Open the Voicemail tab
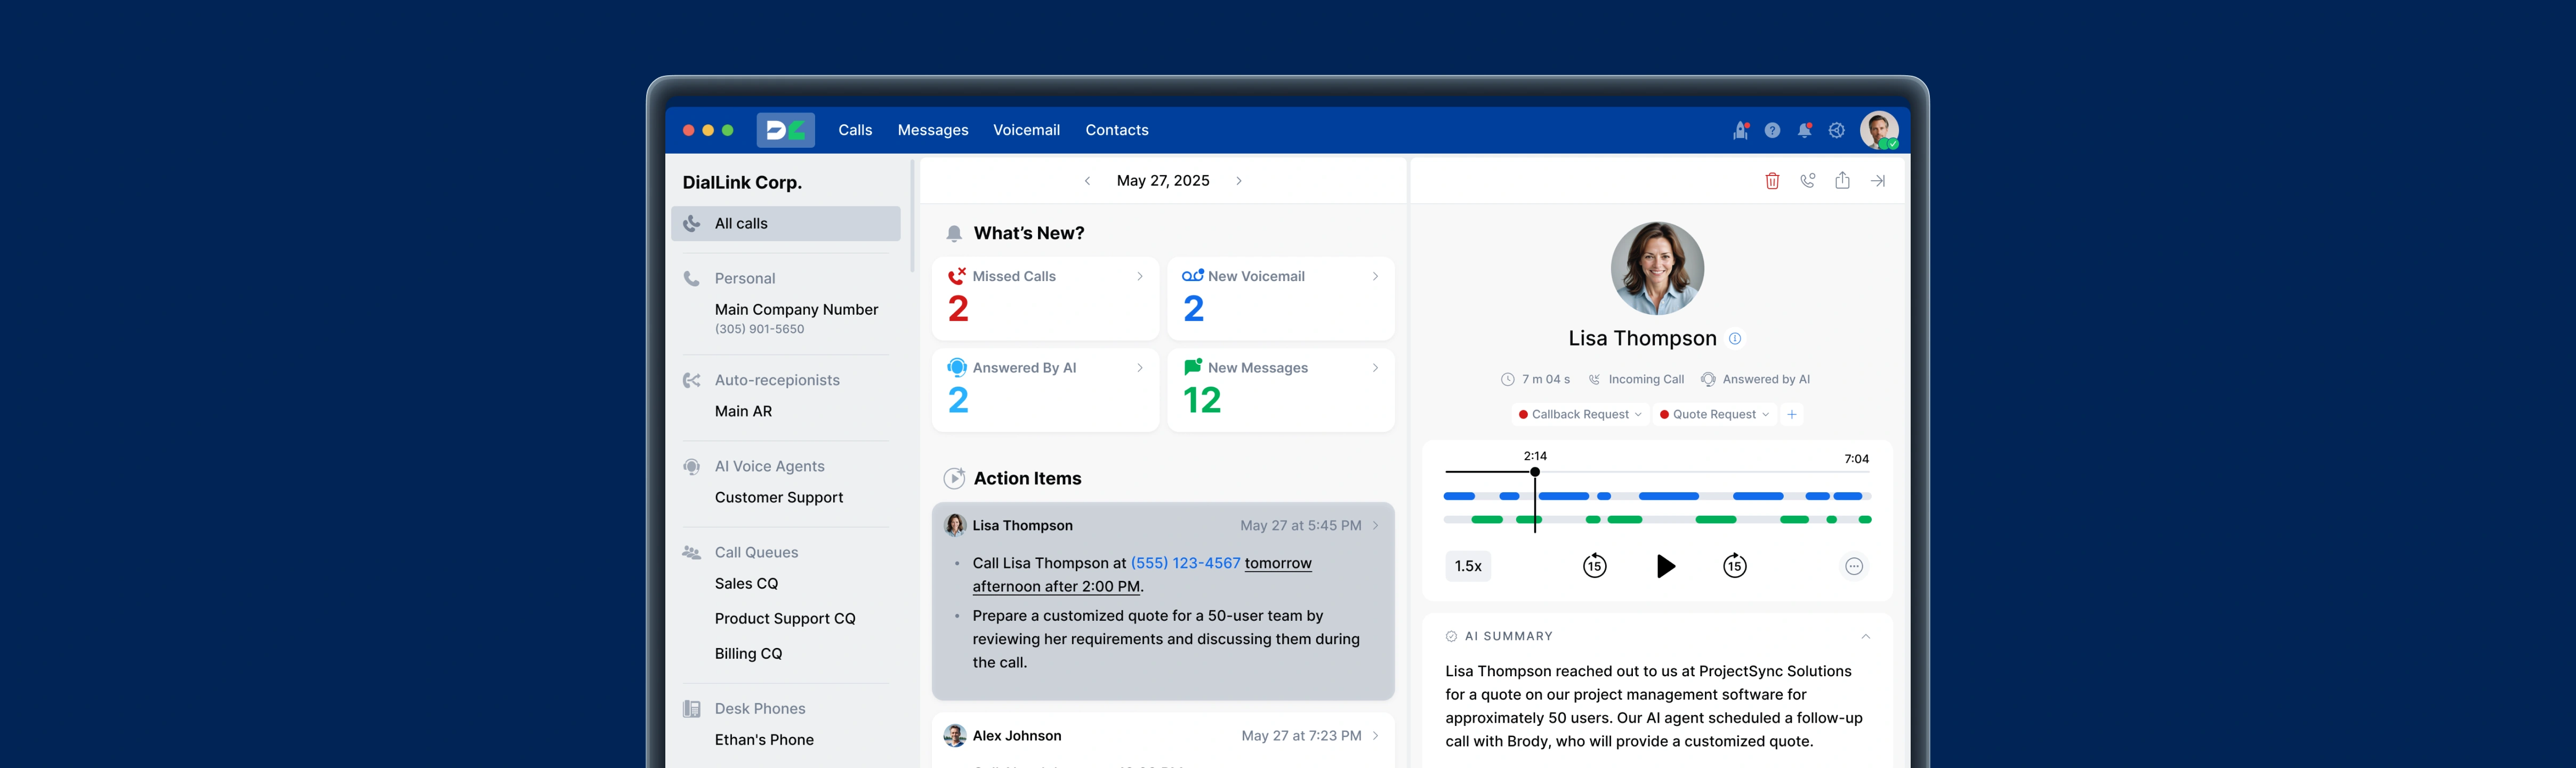This screenshot has height=768, width=2576. tap(1026, 130)
